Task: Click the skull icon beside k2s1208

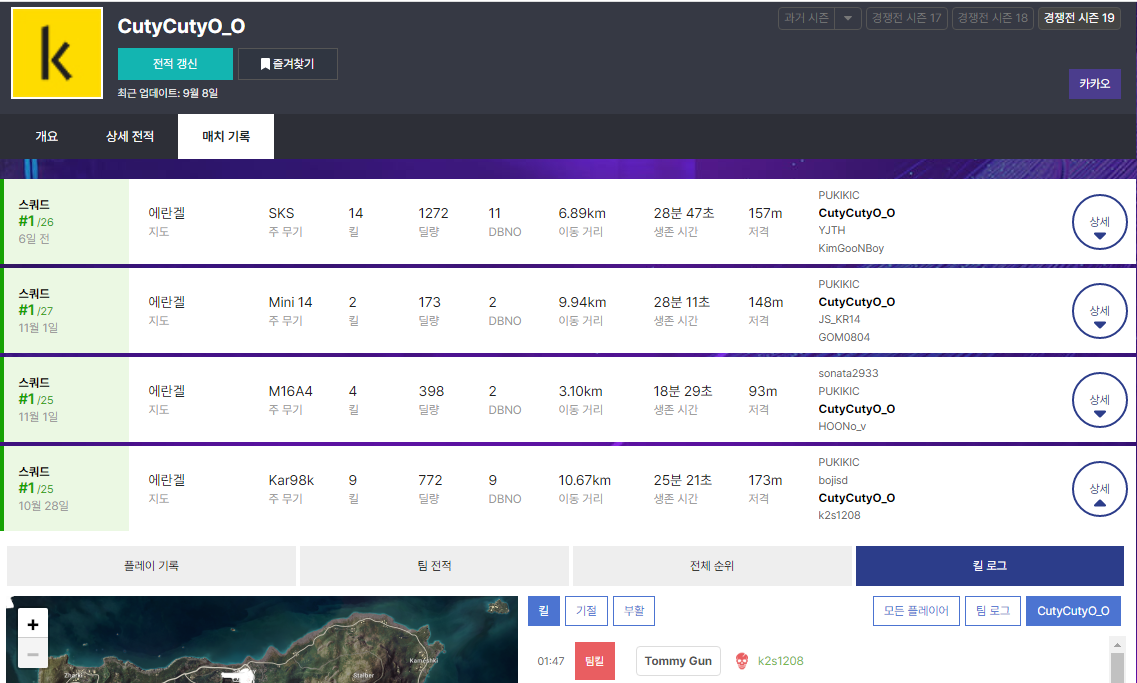Action: point(741,661)
